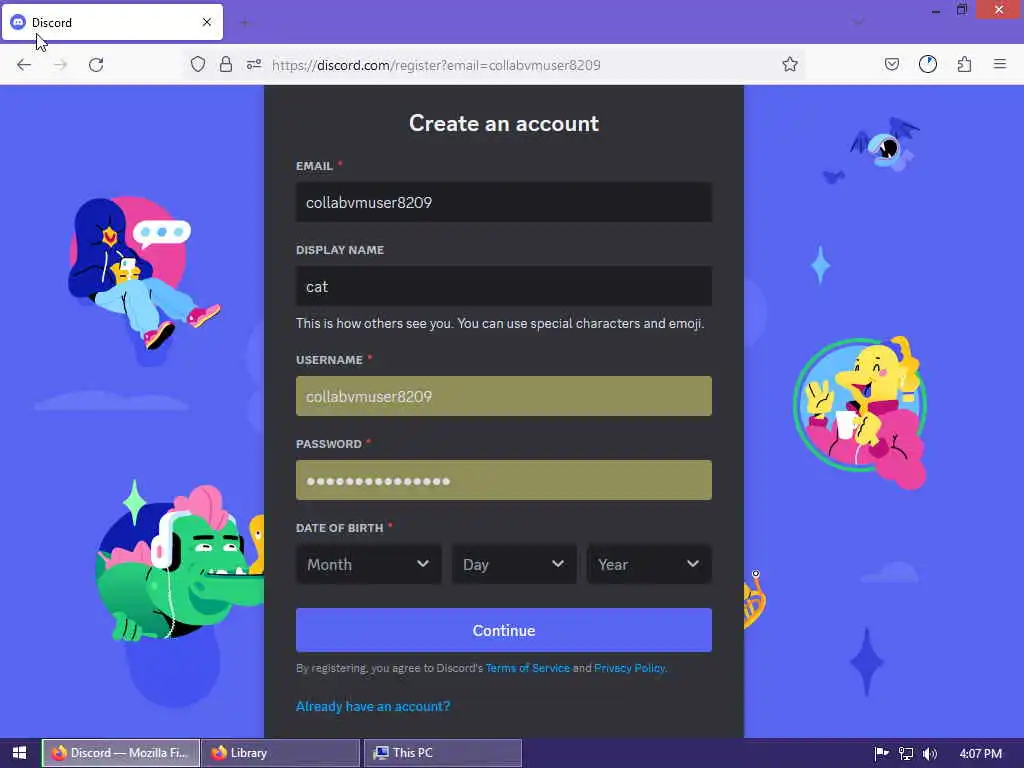This screenshot has width=1024, height=768.
Task: Open the tracking protection shield icon
Action: tap(198, 64)
